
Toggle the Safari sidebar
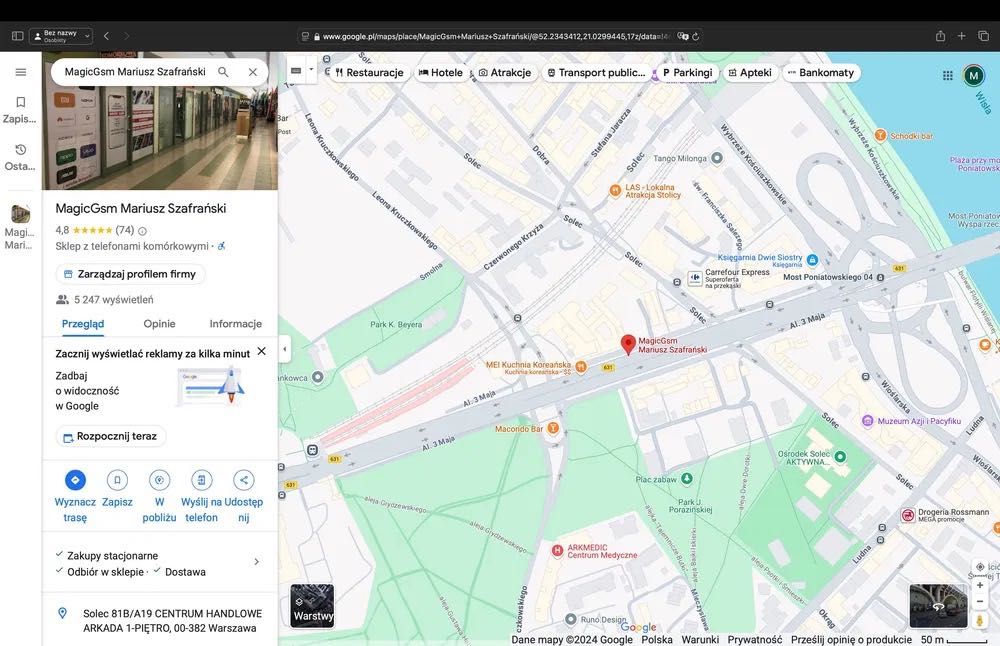pos(18,36)
